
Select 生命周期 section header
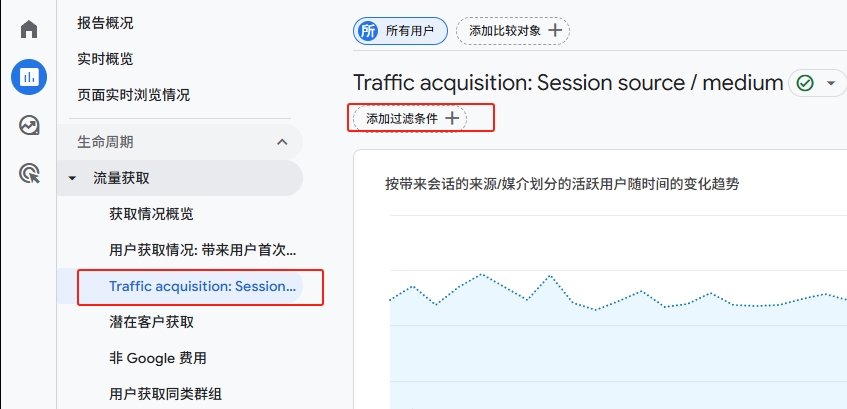point(180,142)
